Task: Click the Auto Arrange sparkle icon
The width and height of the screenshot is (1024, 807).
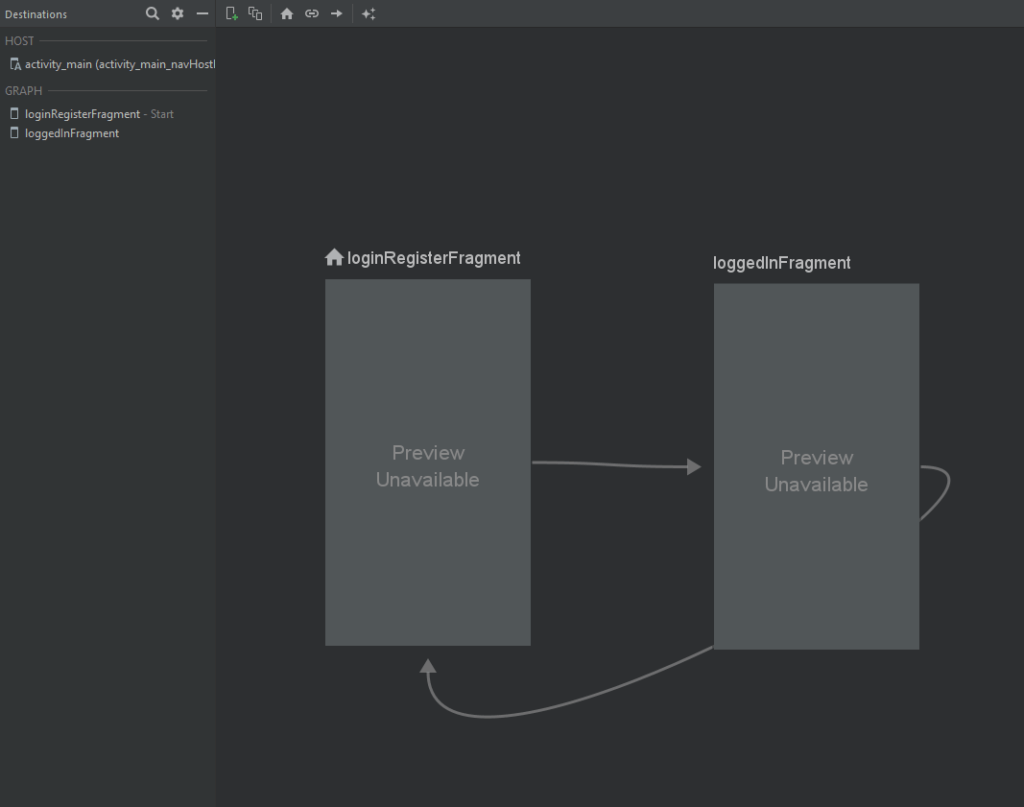Action: [x=368, y=14]
